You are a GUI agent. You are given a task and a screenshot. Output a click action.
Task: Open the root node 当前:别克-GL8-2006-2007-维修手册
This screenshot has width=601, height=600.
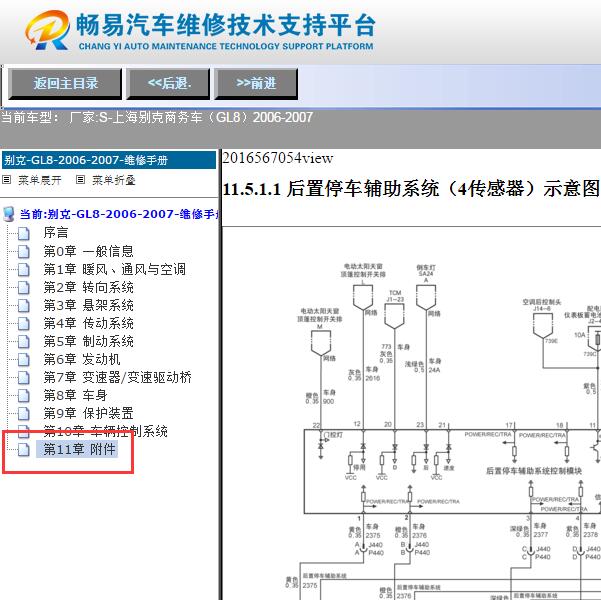[x=120, y=214]
